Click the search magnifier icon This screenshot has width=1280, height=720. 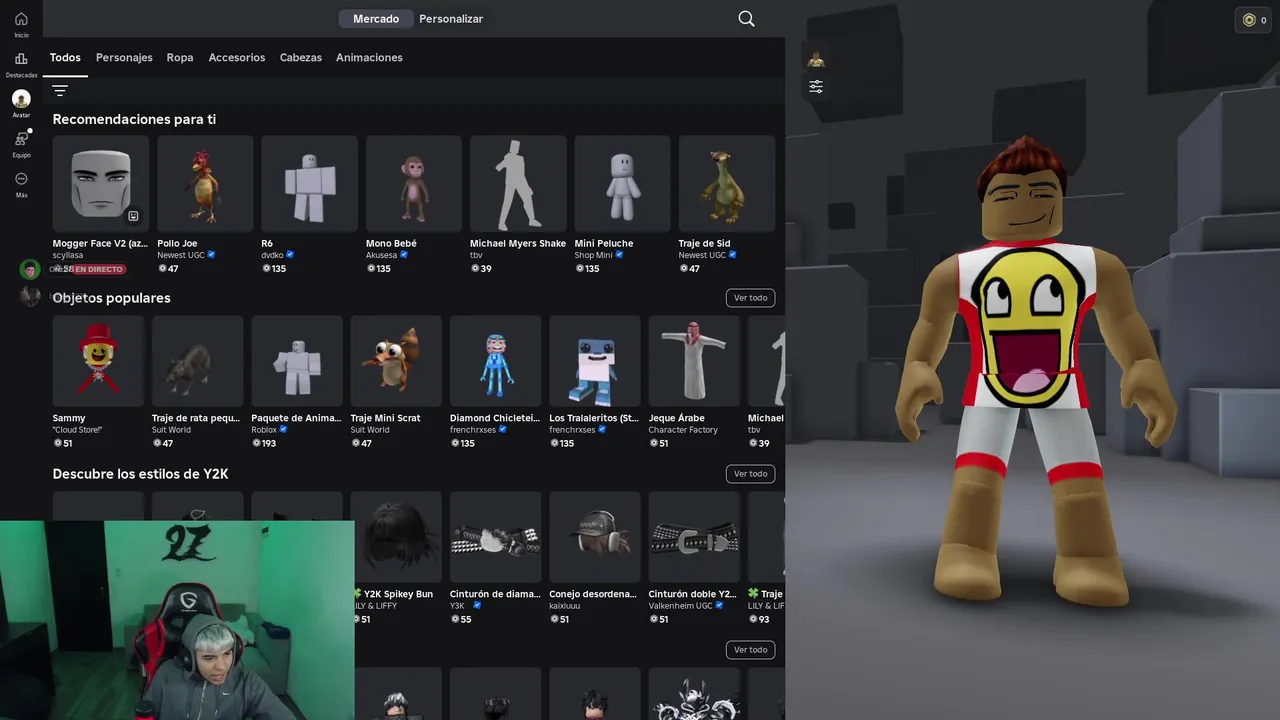point(746,19)
